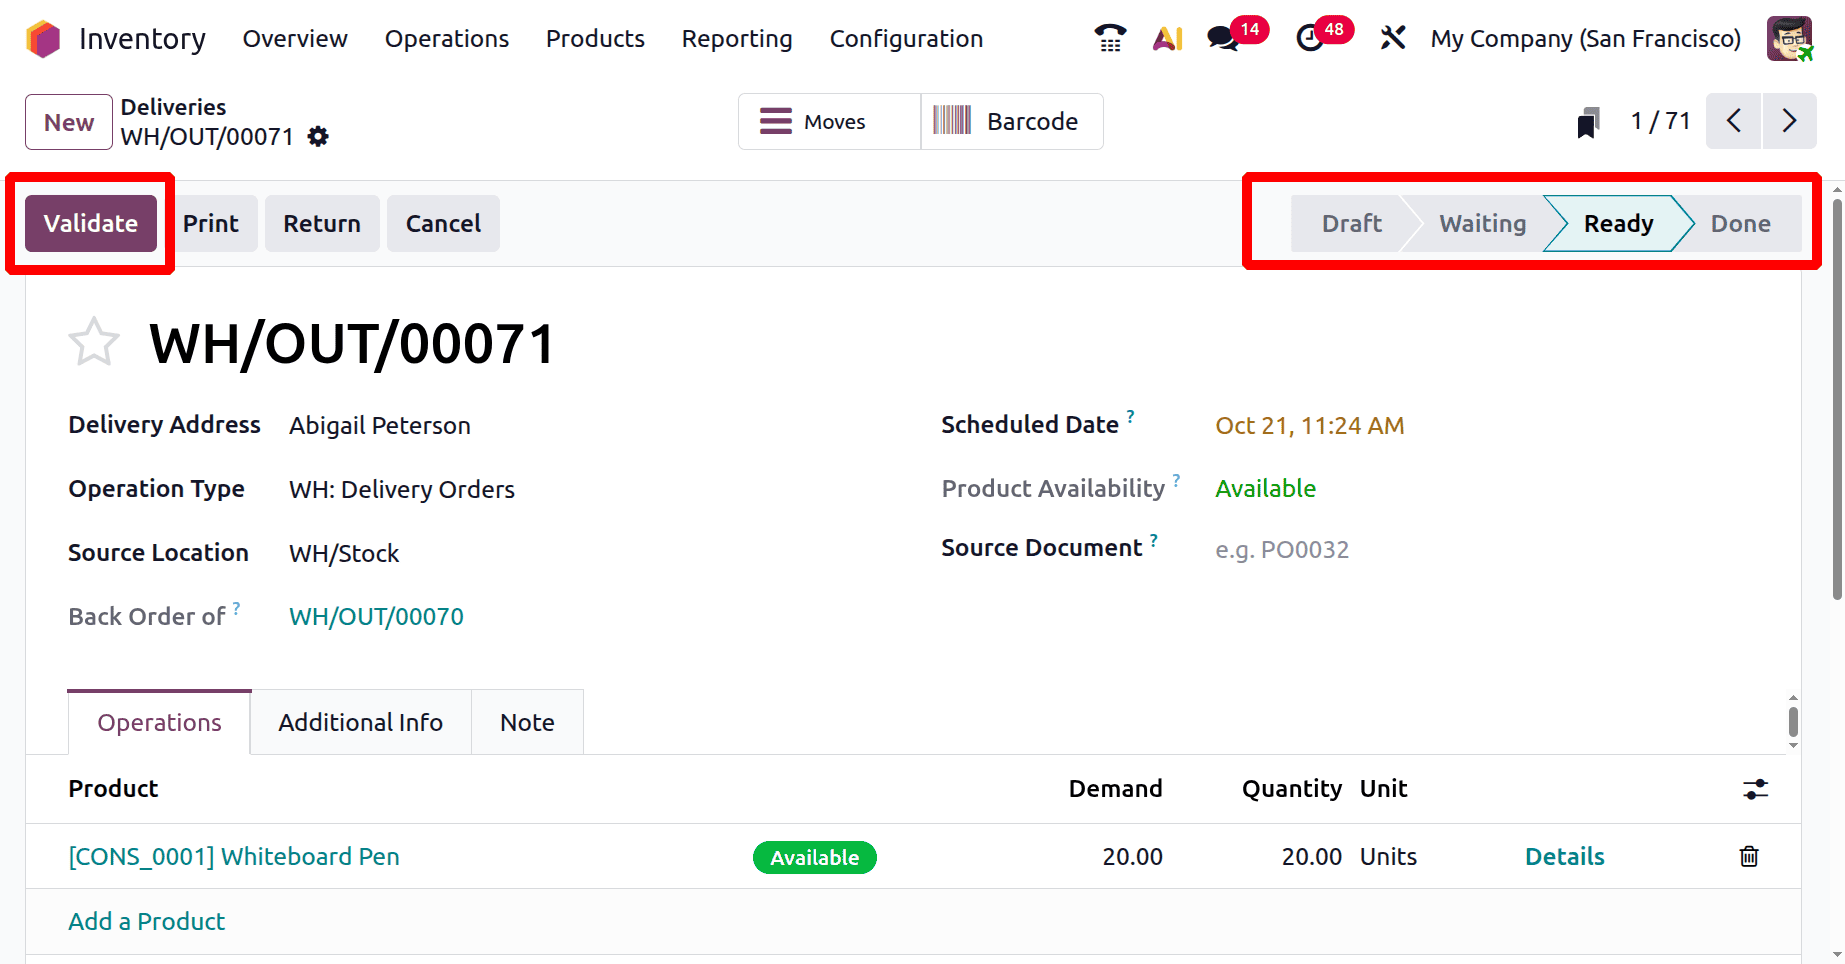Viewport: 1845px width, 964px height.
Task: Open the AI assistant icon
Action: (1167, 39)
